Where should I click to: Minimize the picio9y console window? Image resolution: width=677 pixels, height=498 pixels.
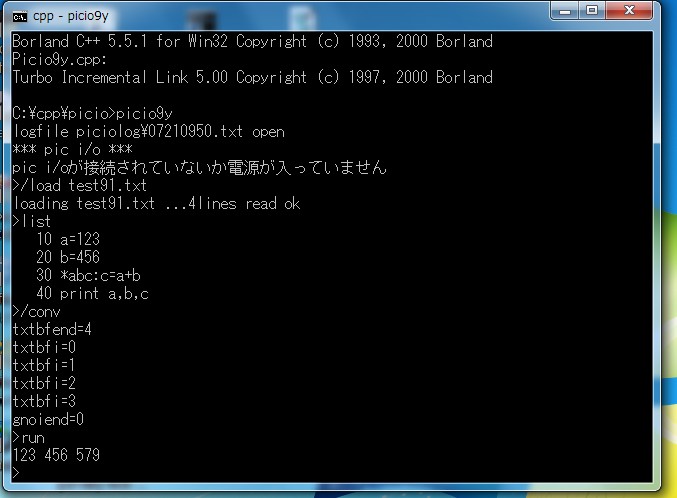pyautogui.click(x=565, y=11)
